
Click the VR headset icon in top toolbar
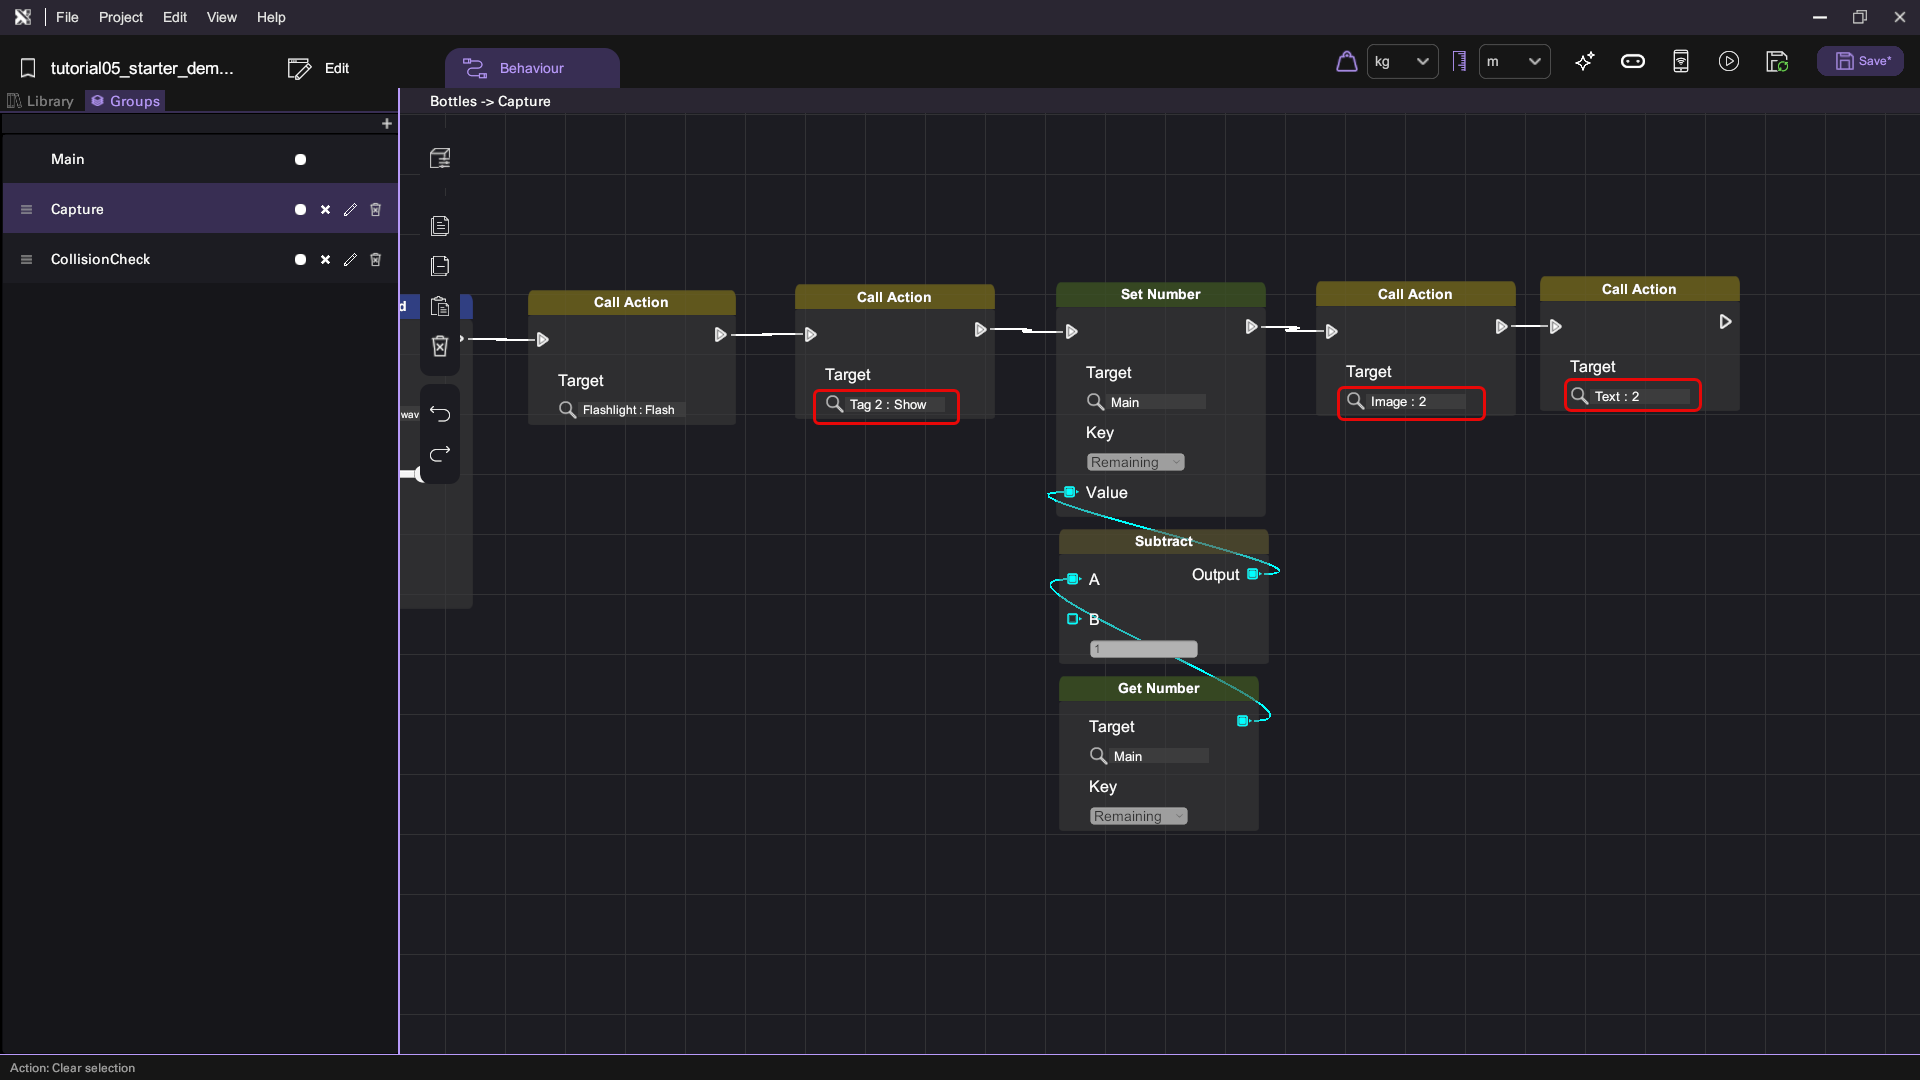(1633, 62)
